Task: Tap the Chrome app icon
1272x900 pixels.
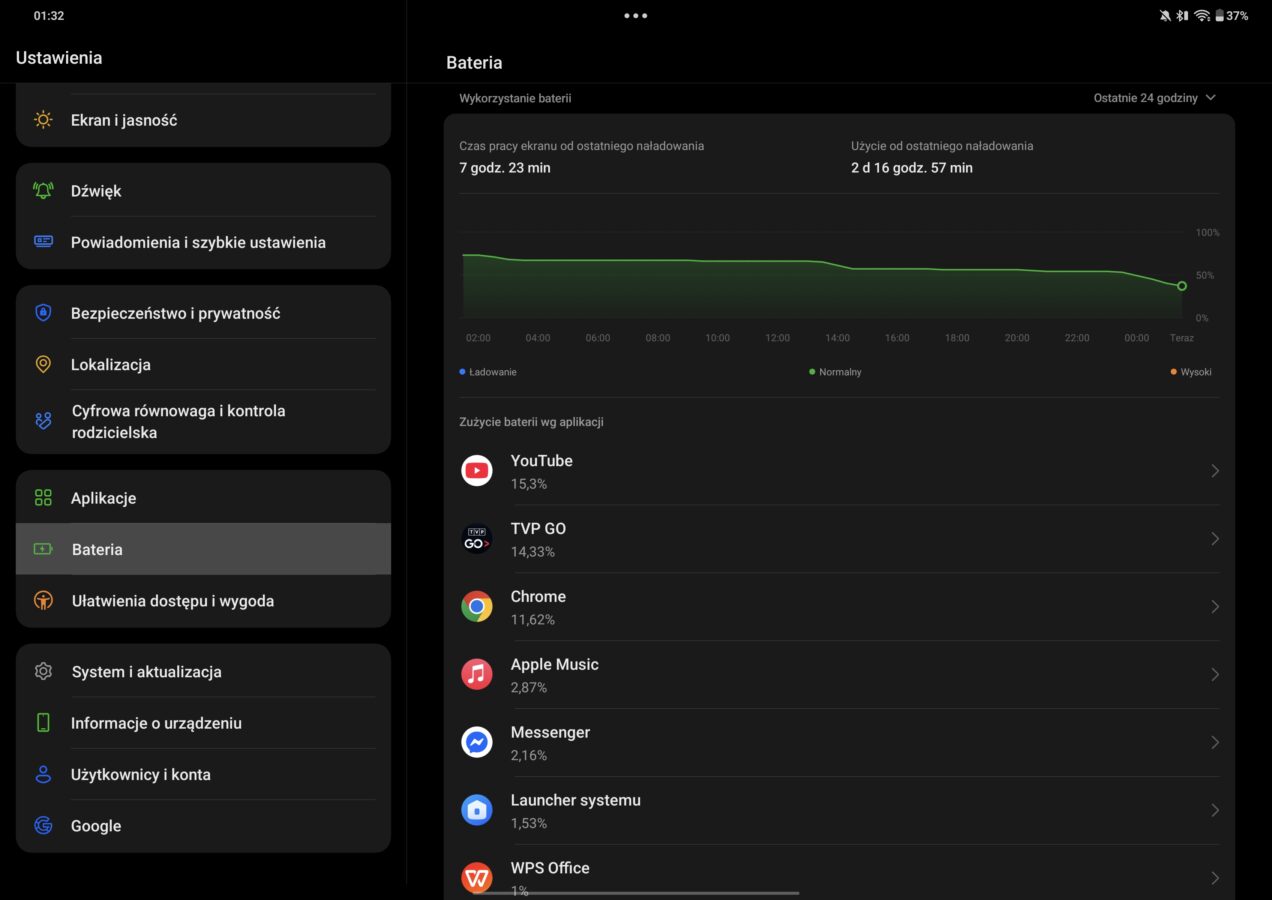Action: 477,606
